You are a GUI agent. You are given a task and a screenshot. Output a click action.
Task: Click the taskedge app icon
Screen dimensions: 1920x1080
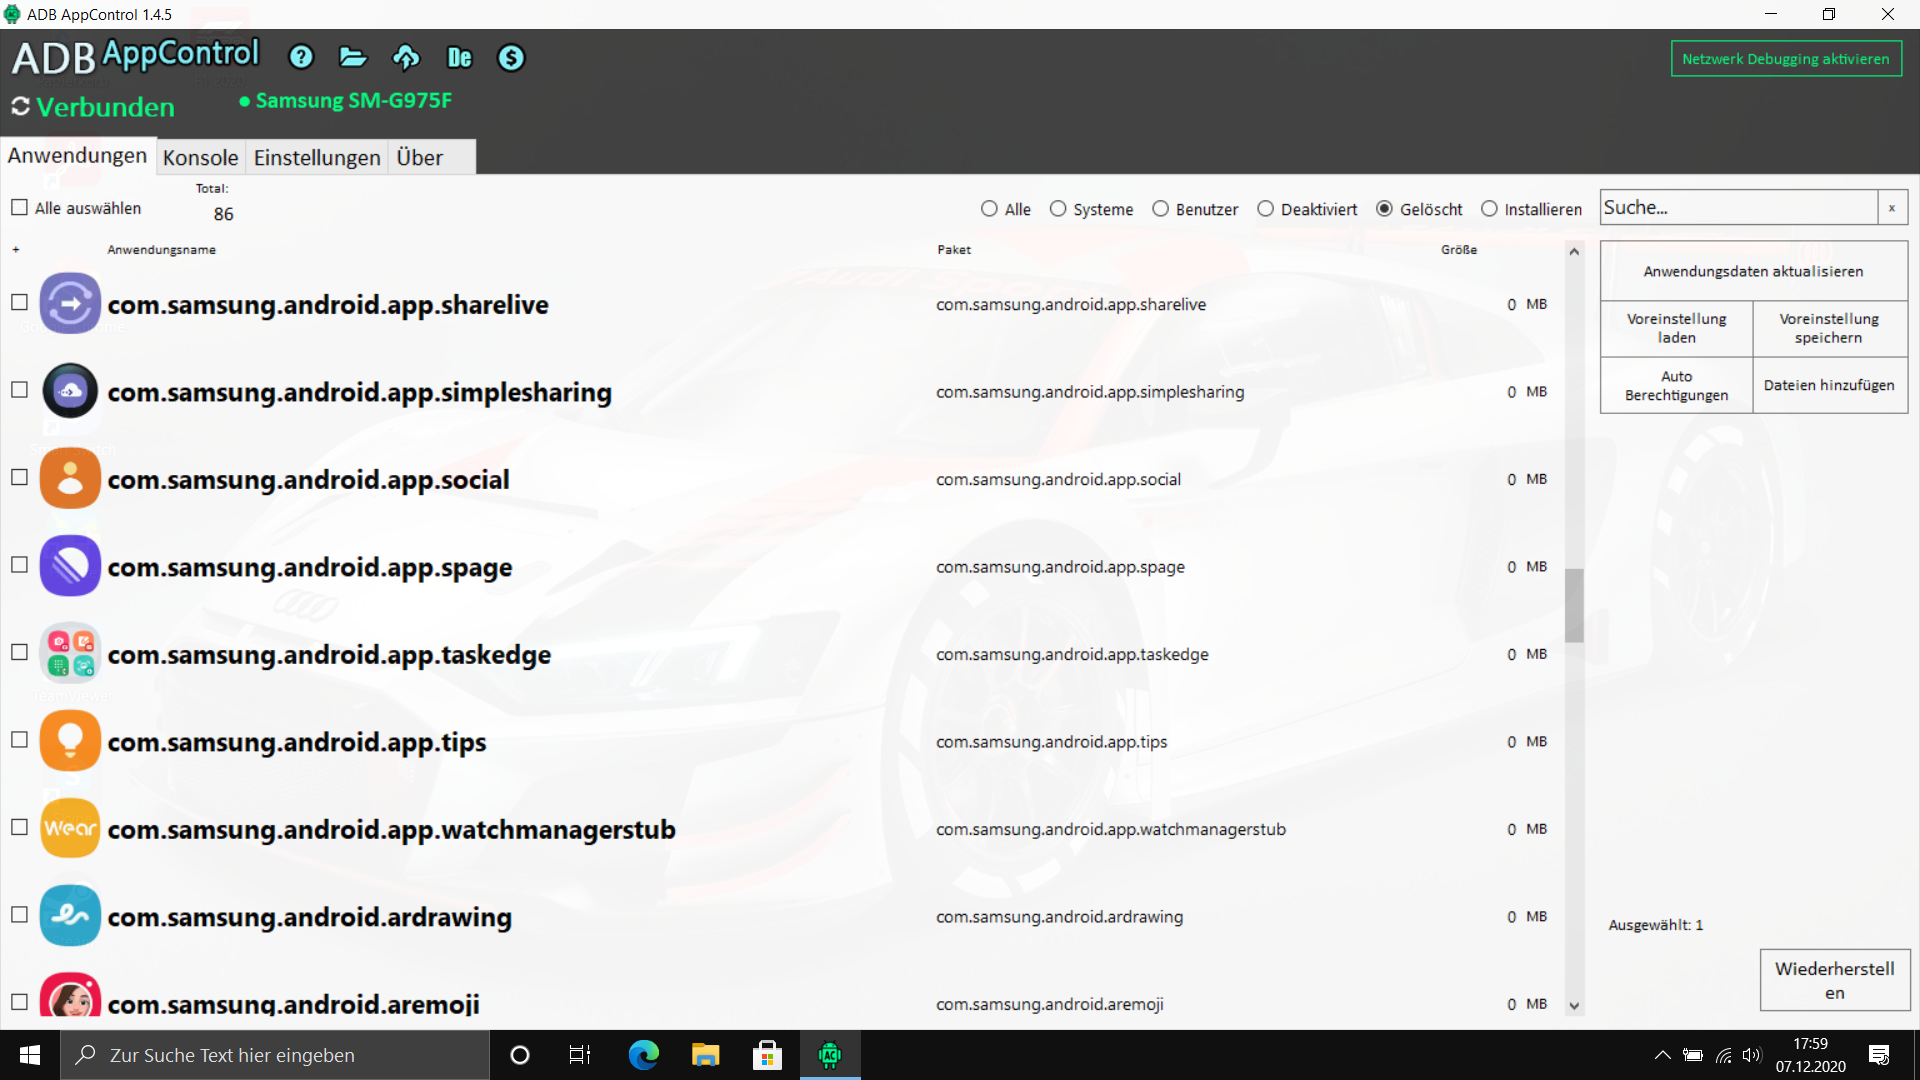(70, 653)
